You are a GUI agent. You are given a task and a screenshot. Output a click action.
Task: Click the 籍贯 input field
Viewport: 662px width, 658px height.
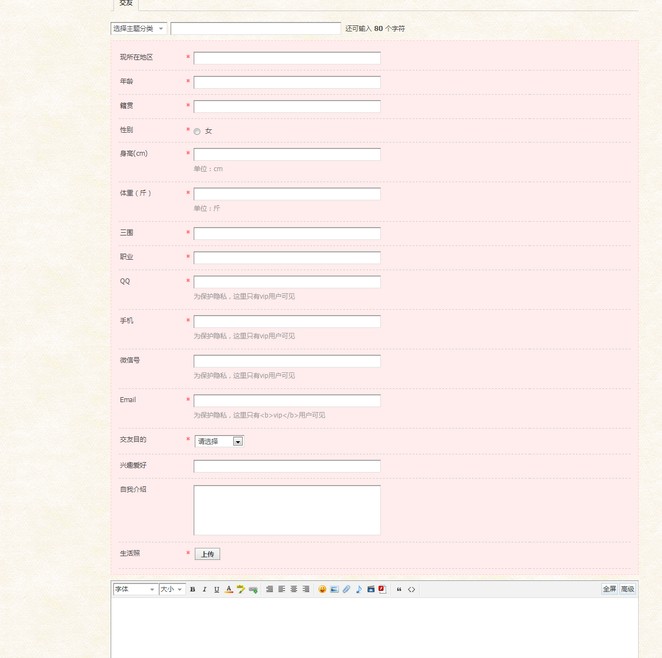(287, 106)
